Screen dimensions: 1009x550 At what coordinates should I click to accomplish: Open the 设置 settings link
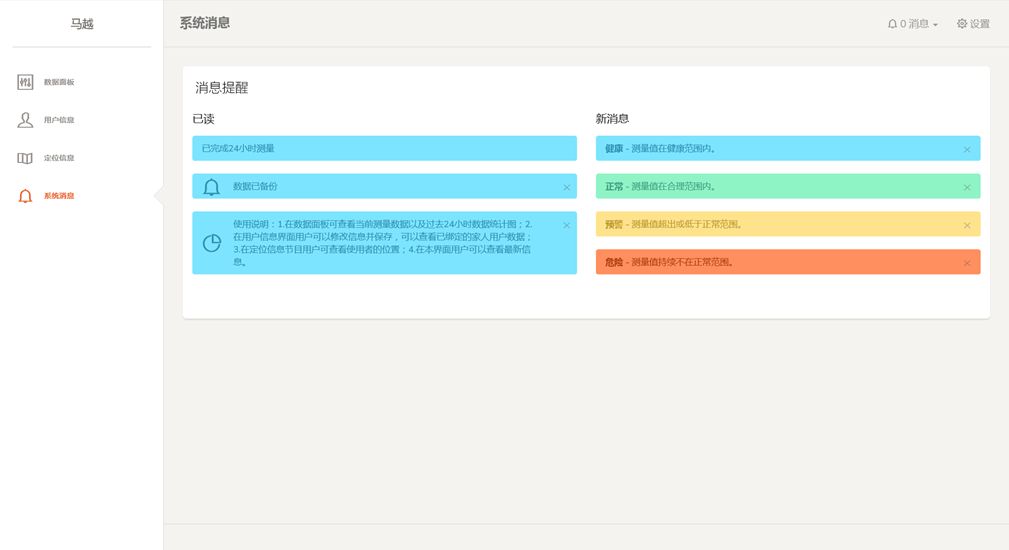980,24
